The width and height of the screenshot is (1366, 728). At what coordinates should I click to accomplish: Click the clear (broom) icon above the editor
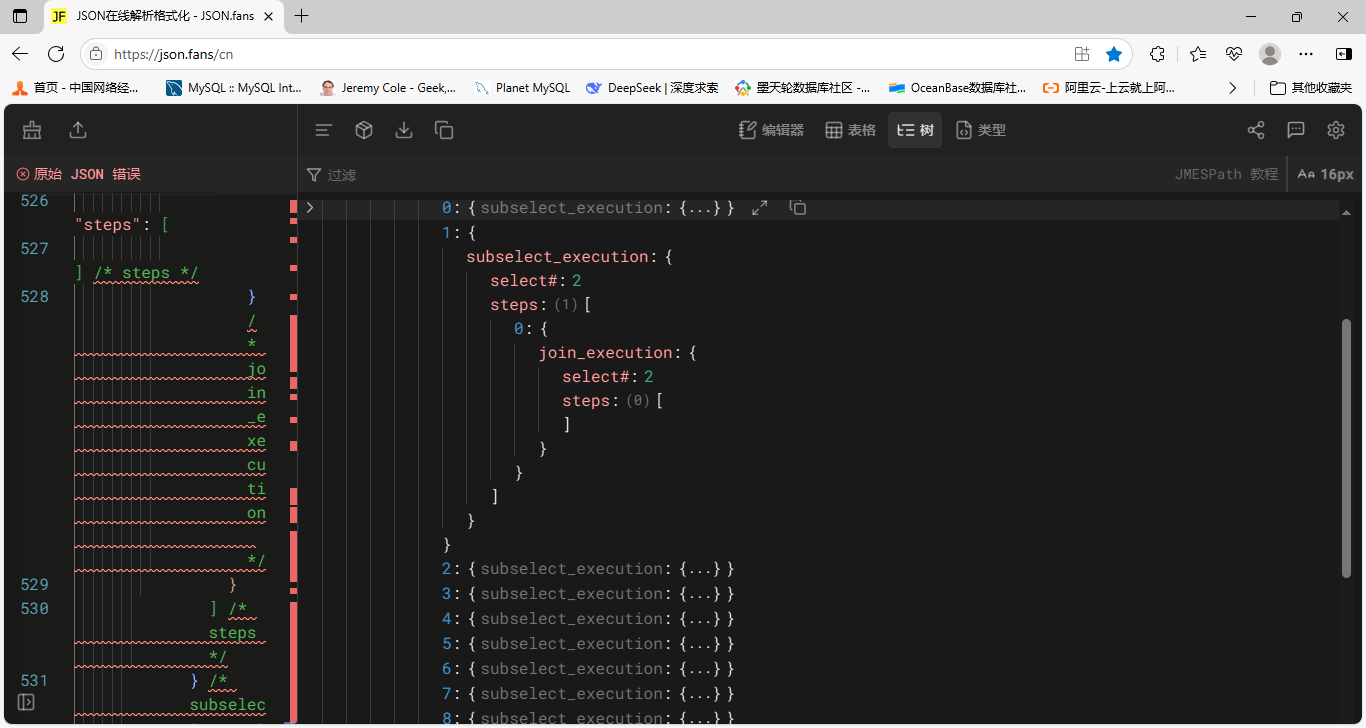(32, 130)
